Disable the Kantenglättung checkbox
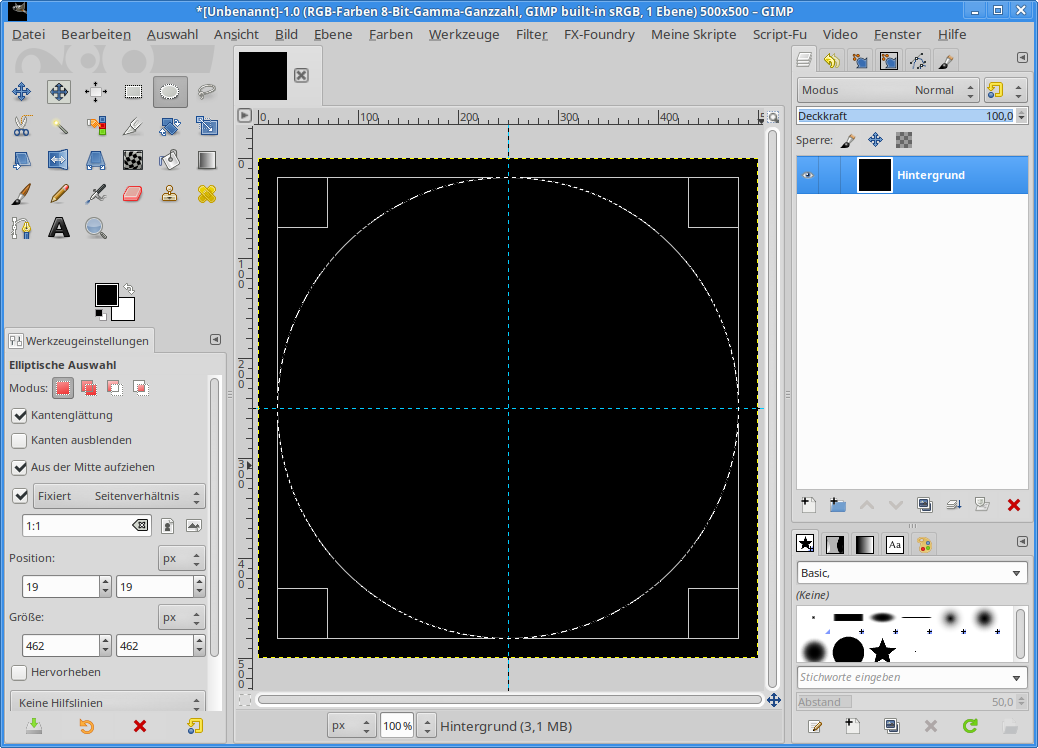The image size is (1038, 748). (19, 415)
